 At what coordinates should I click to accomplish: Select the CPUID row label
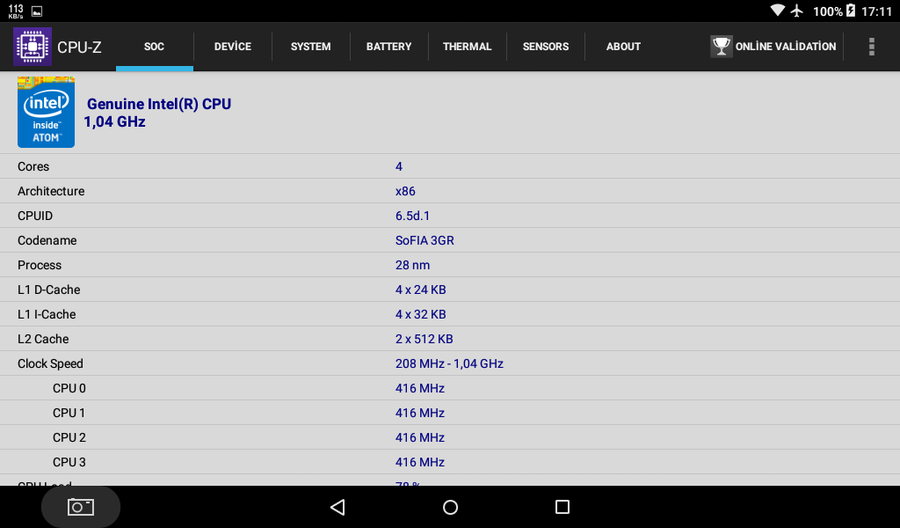(x=35, y=216)
